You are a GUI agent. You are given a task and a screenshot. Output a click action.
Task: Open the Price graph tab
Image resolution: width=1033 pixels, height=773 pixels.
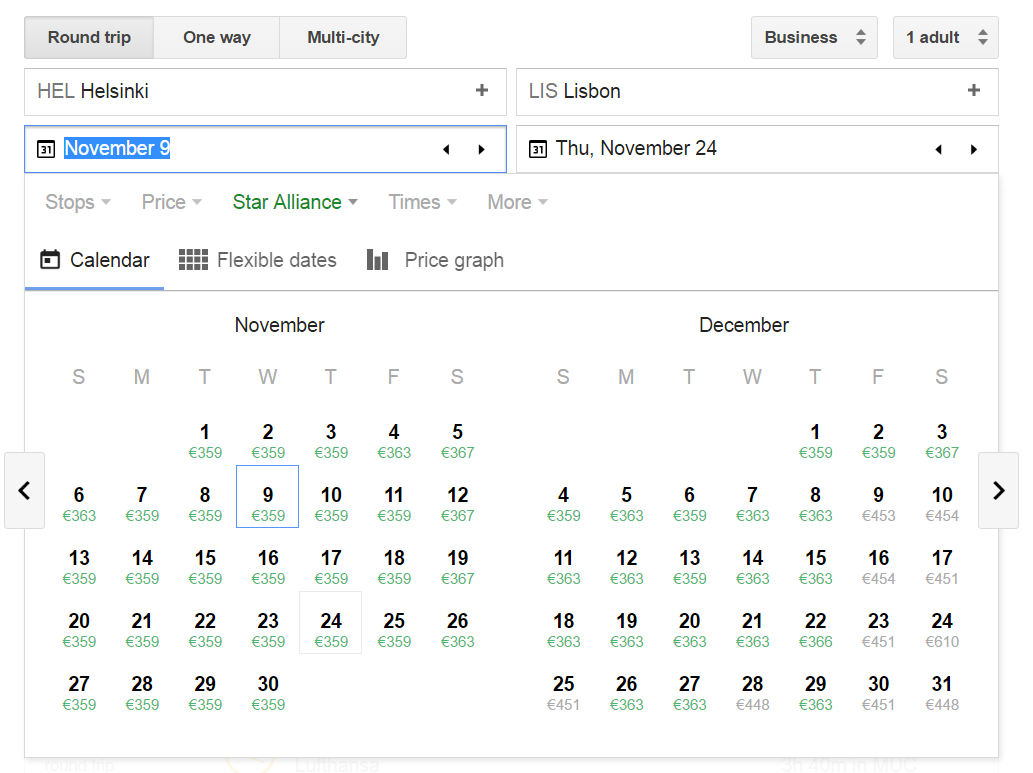tap(435, 260)
